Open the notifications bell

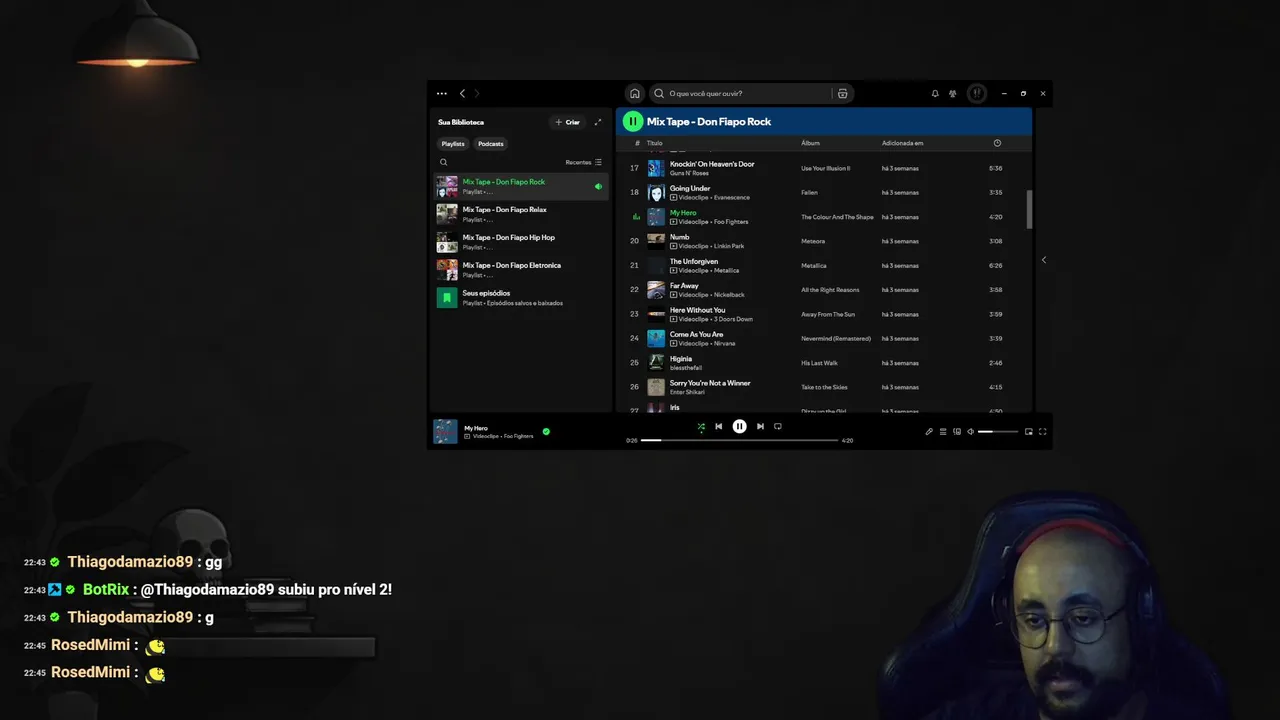tap(935, 93)
